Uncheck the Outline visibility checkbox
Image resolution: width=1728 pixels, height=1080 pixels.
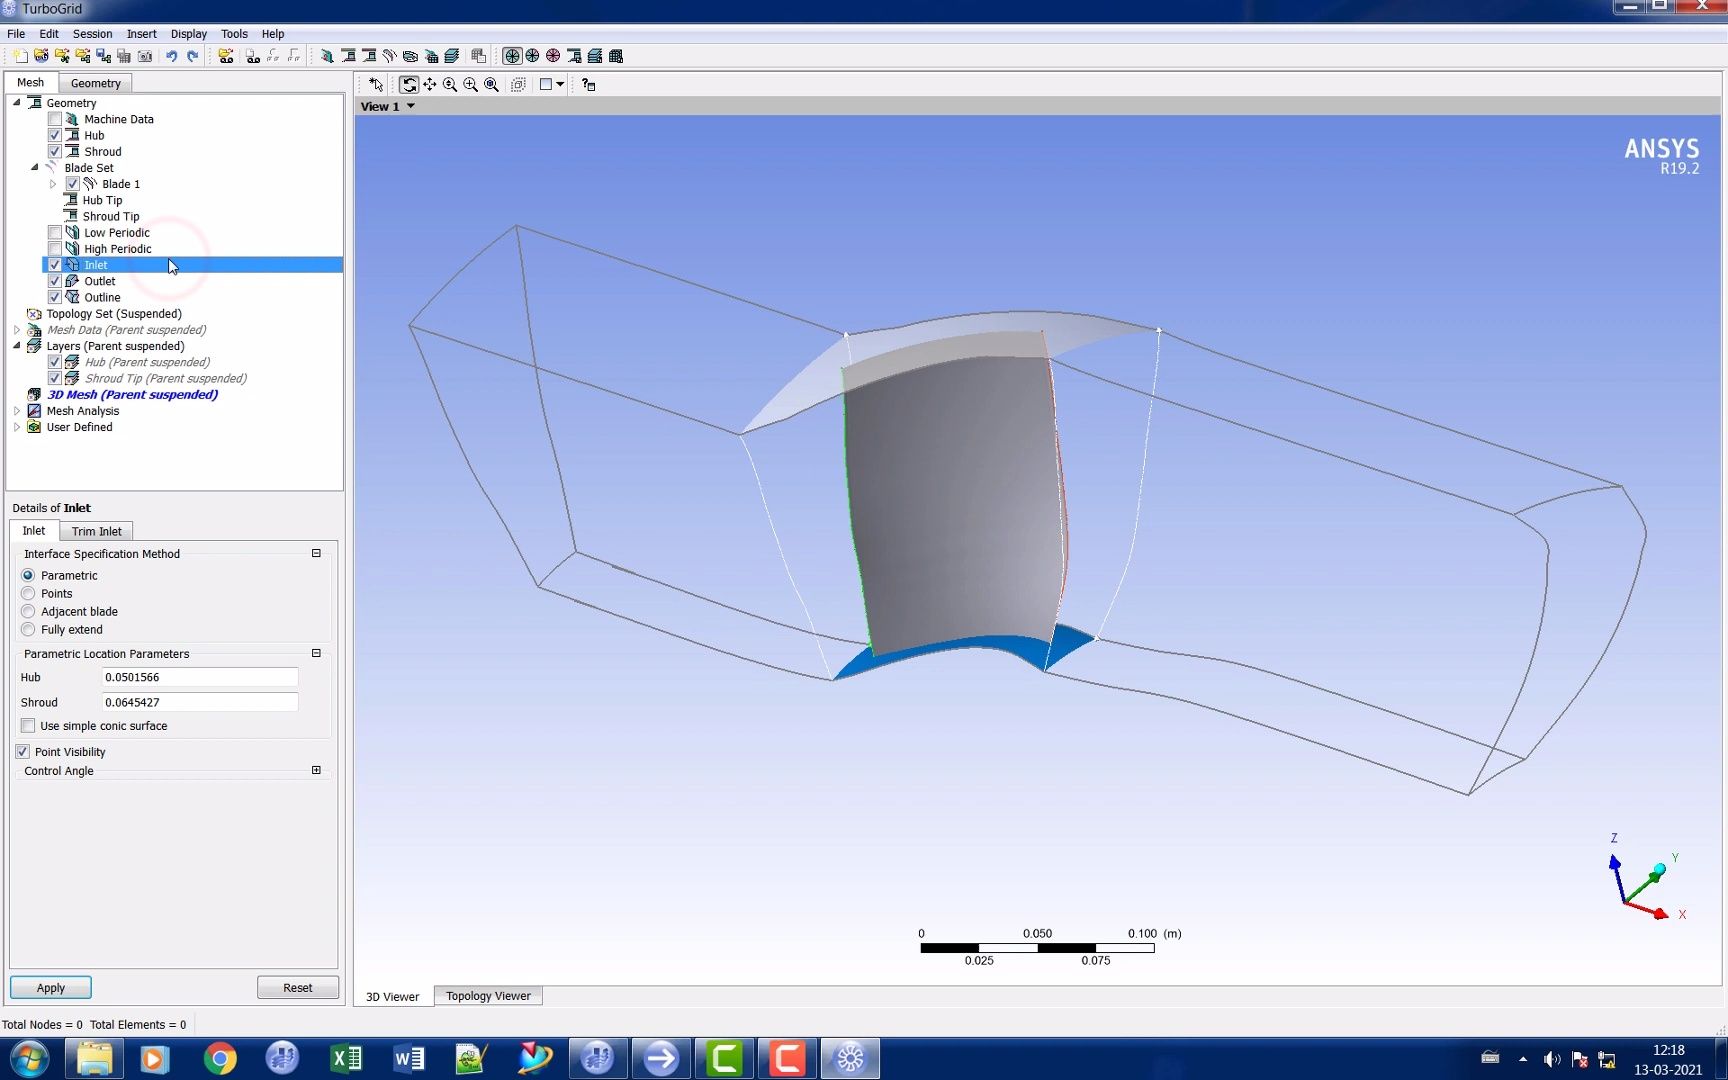click(55, 297)
